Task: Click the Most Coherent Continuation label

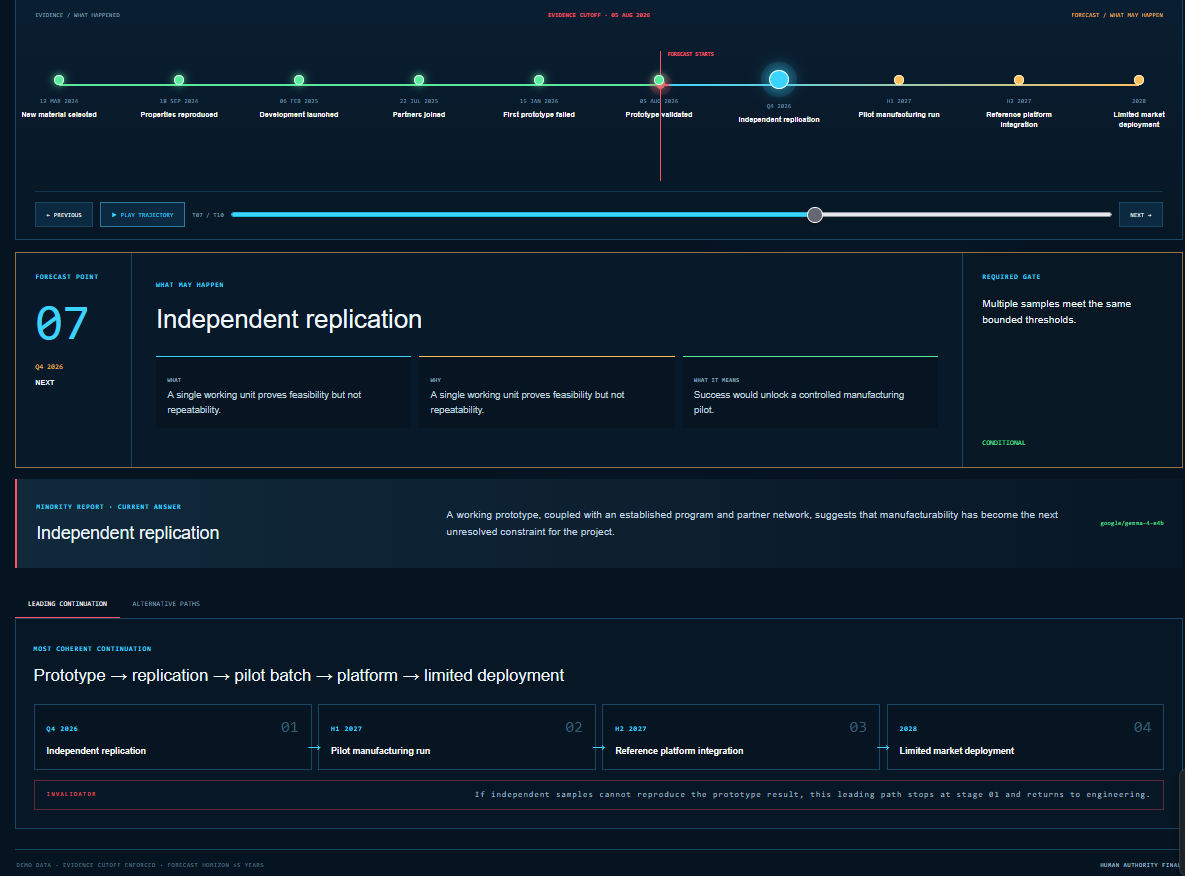Action: coord(92,648)
